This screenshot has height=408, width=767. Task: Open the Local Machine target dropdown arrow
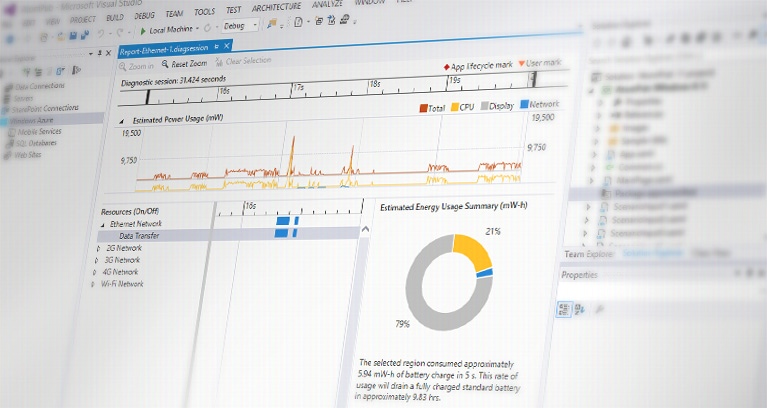click(198, 29)
